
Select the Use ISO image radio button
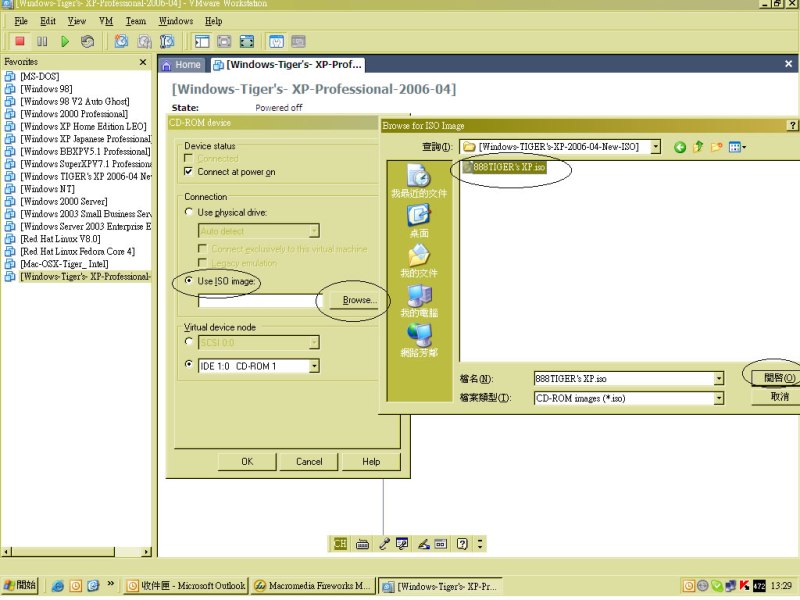pos(189,281)
